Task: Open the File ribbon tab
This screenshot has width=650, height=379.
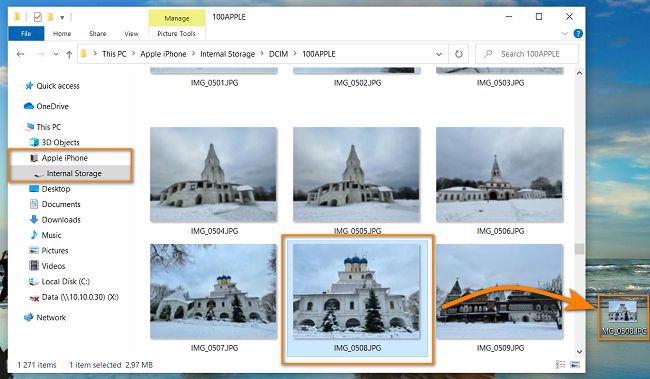Action: tap(26, 34)
